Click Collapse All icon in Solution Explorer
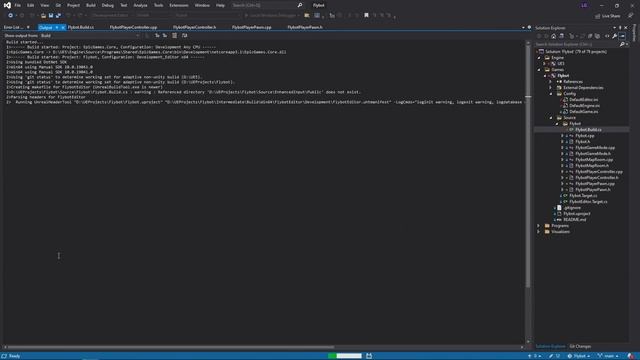 [x=590, y=36]
